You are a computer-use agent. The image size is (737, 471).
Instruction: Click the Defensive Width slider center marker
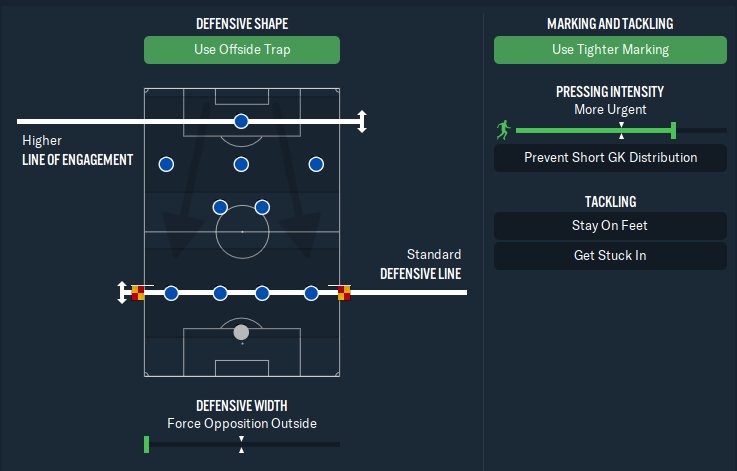pos(241,444)
